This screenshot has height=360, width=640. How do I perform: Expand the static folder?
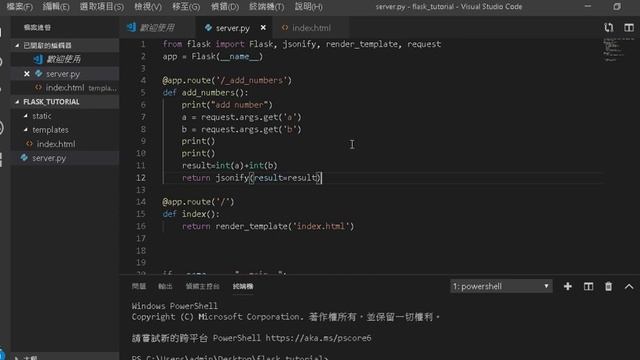coord(65,116)
